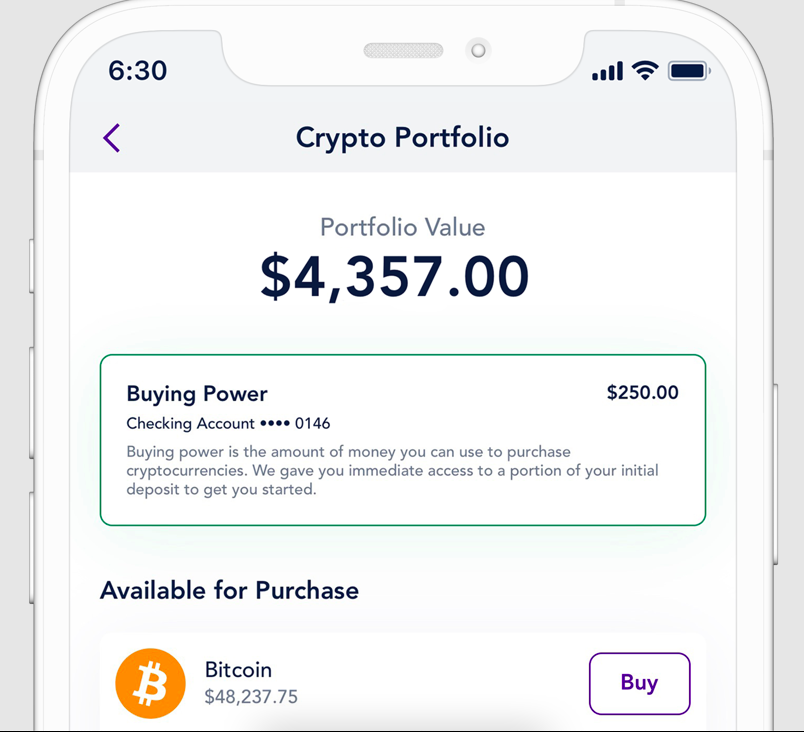Tap the battery status indicator
Viewport: 804px width, 732px height.
(x=686, y=70)
